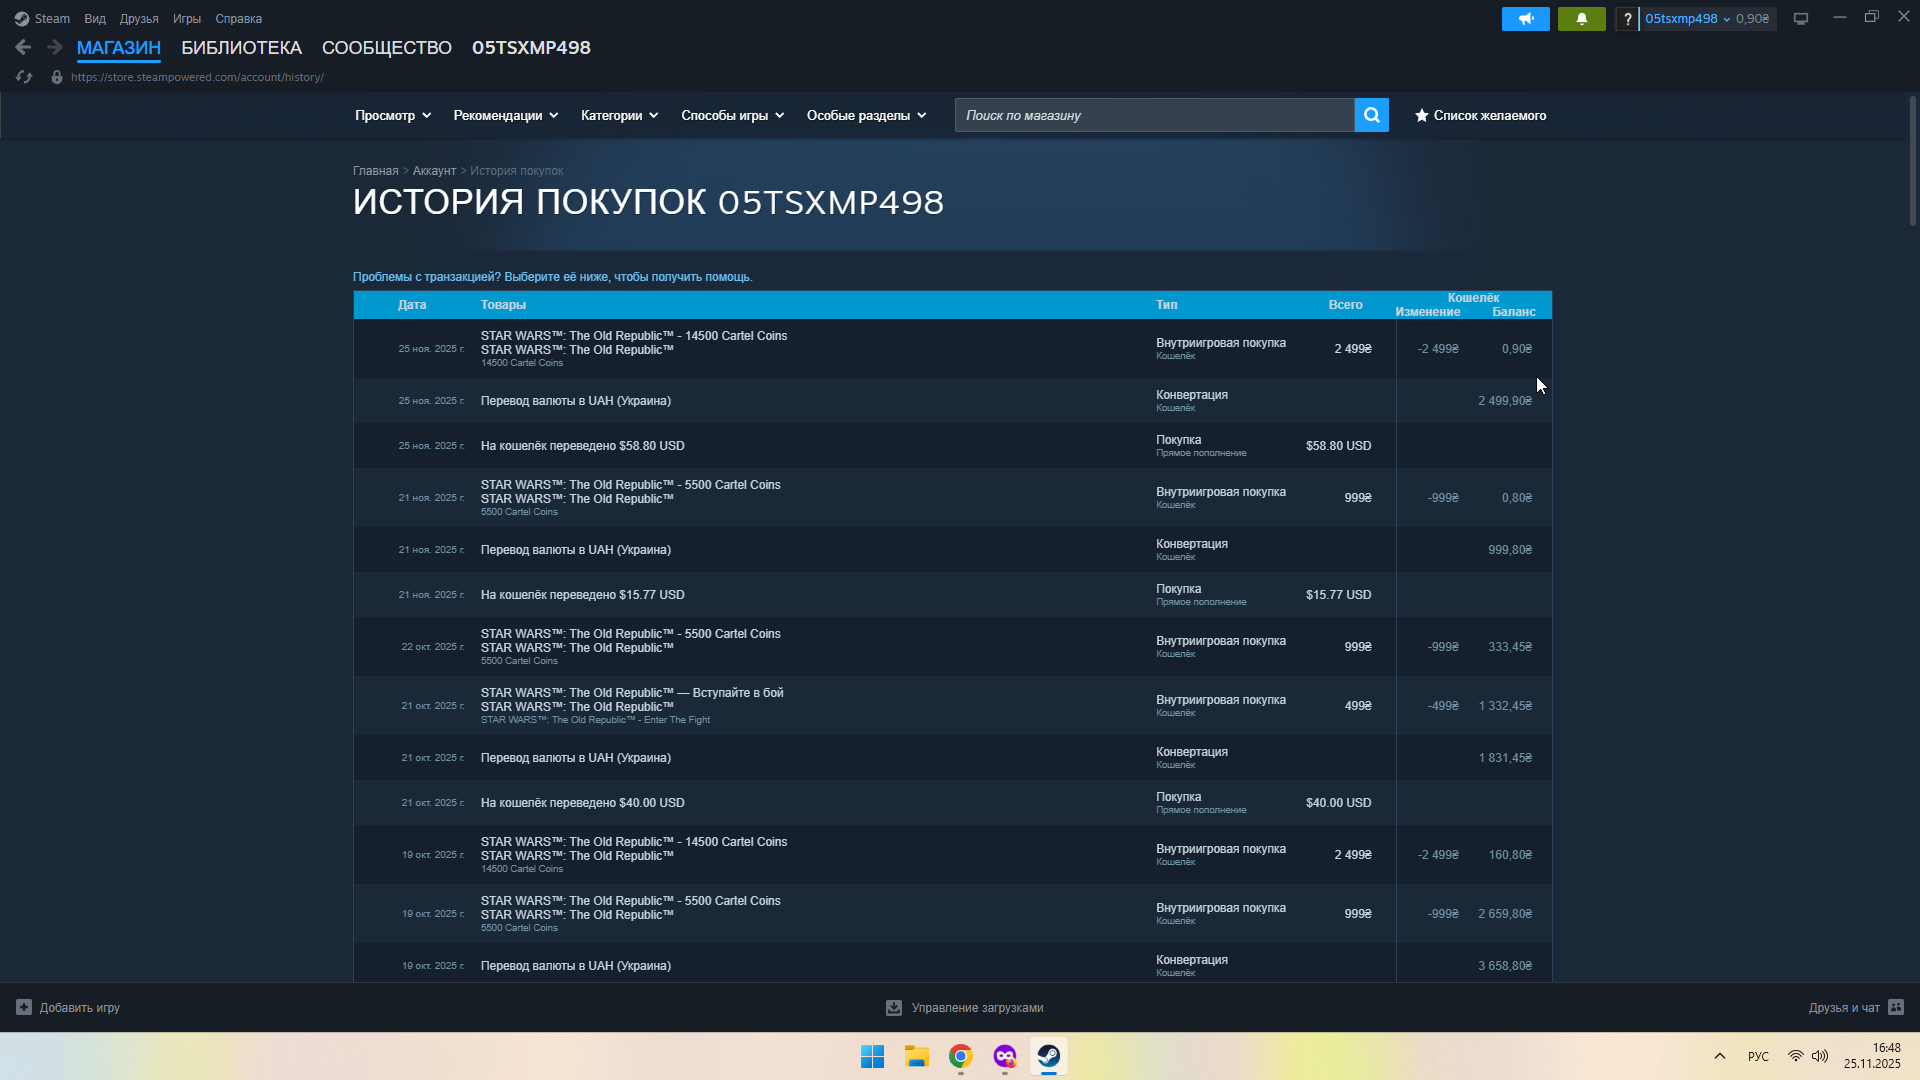
Task: Expand the Категории dropdown menu
Action: pos(619,116)
